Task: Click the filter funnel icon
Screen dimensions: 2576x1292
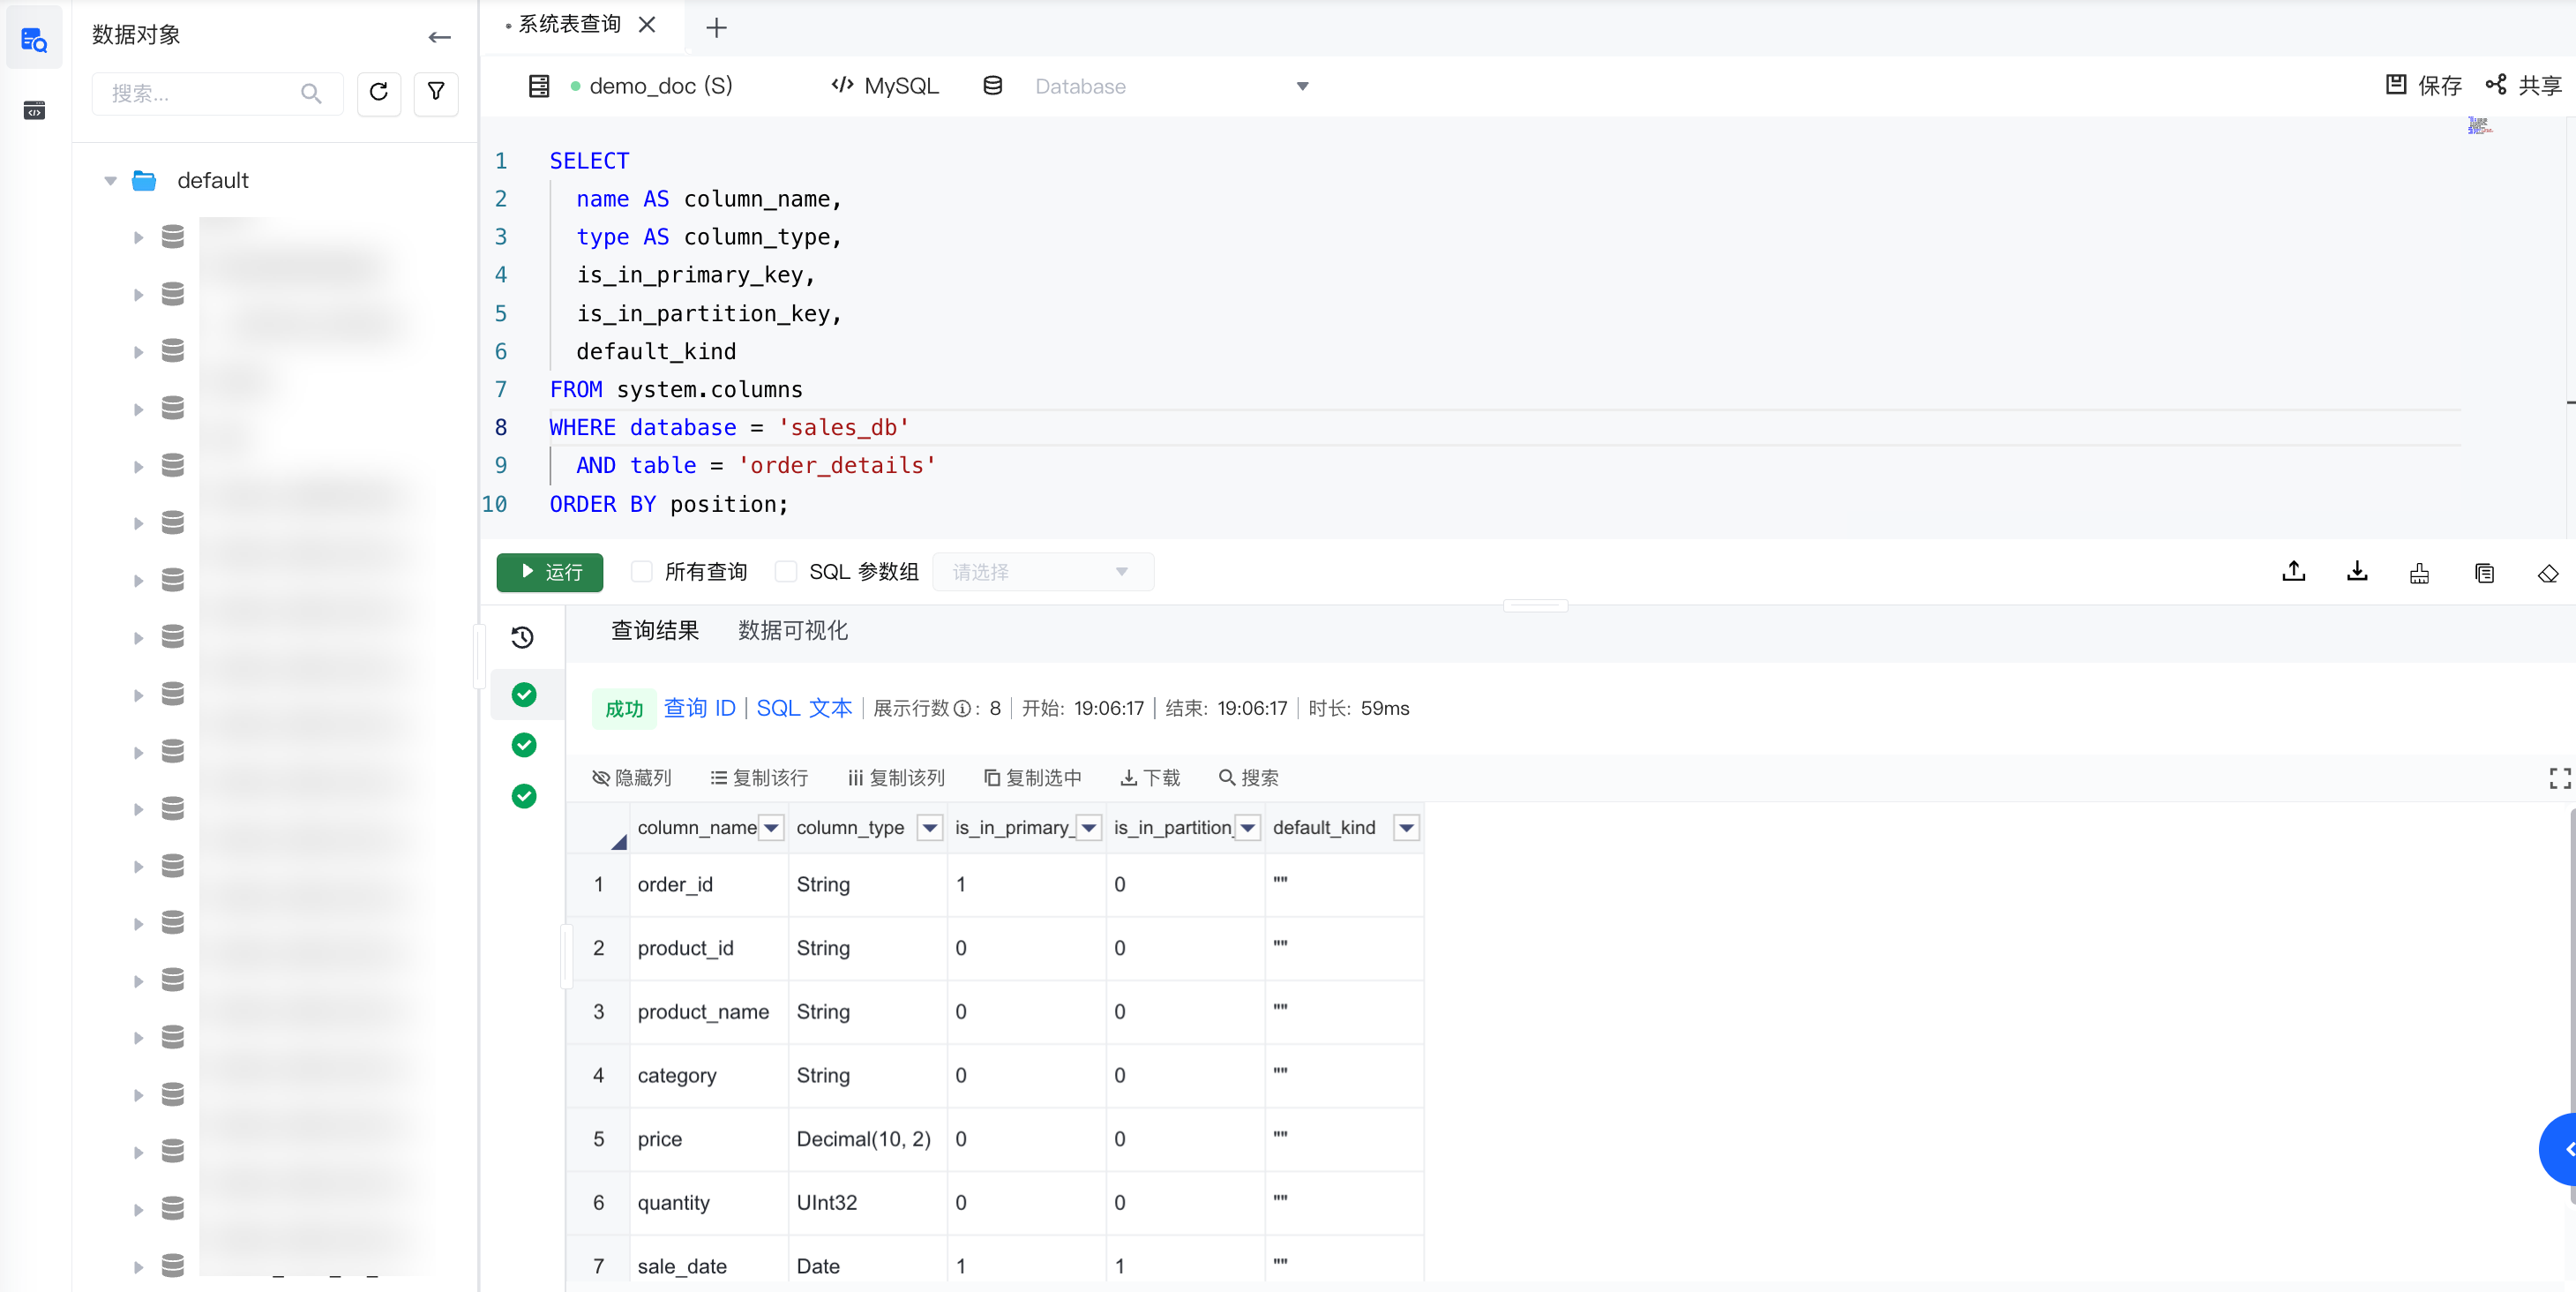Action: click(436, 93)
